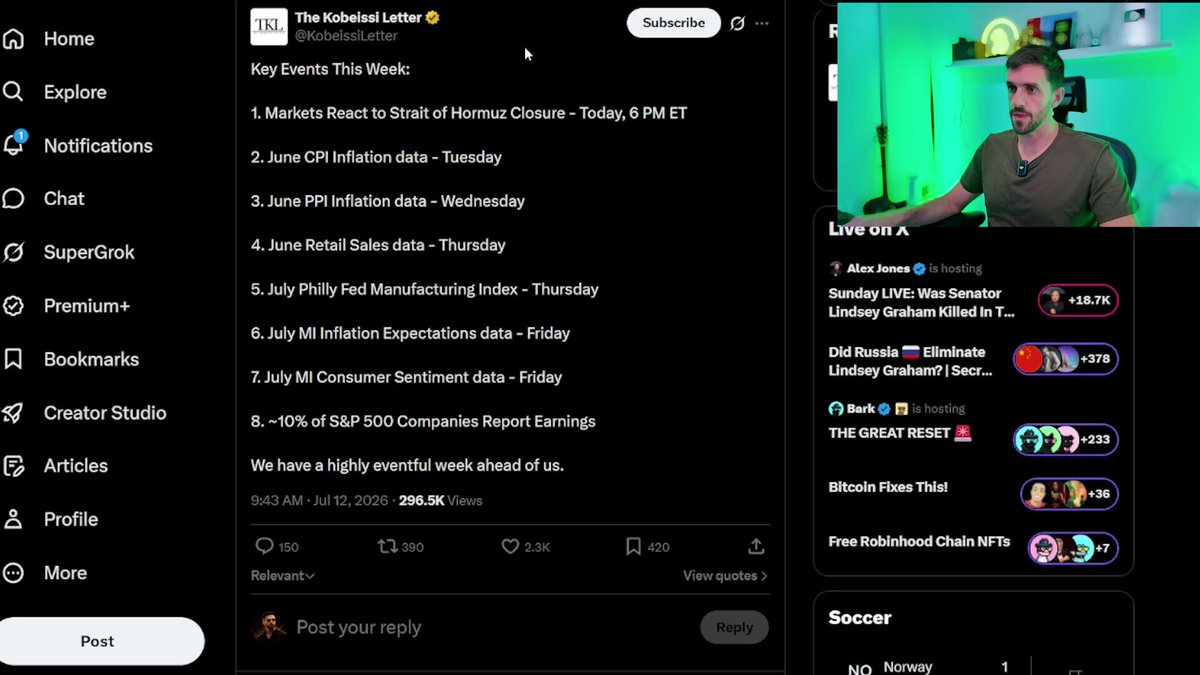Click the Chat bubble icon
The image size is (1200, 675).
(13, 199)
